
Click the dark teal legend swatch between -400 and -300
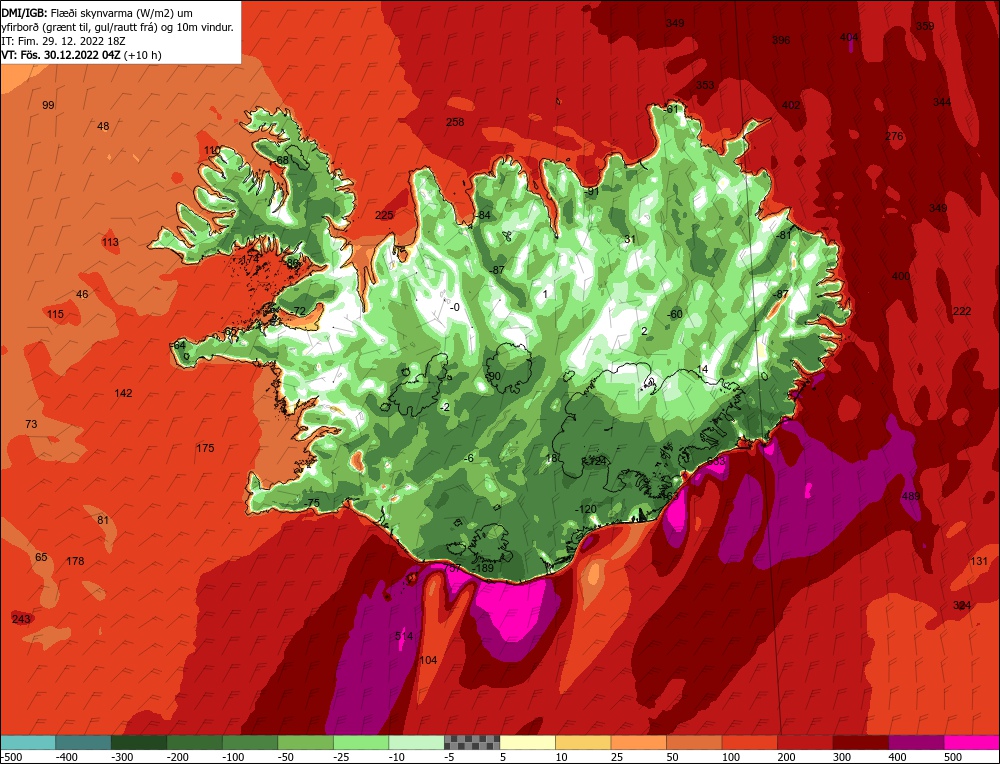tap(84, 742)
